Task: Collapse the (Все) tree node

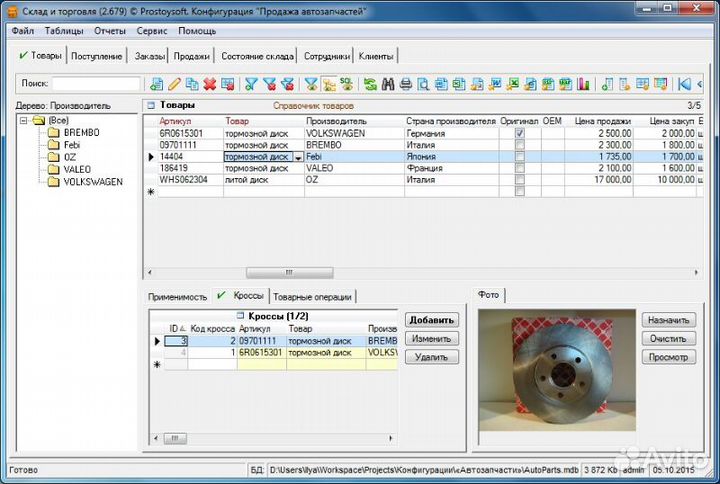Action: coord(23,120)
